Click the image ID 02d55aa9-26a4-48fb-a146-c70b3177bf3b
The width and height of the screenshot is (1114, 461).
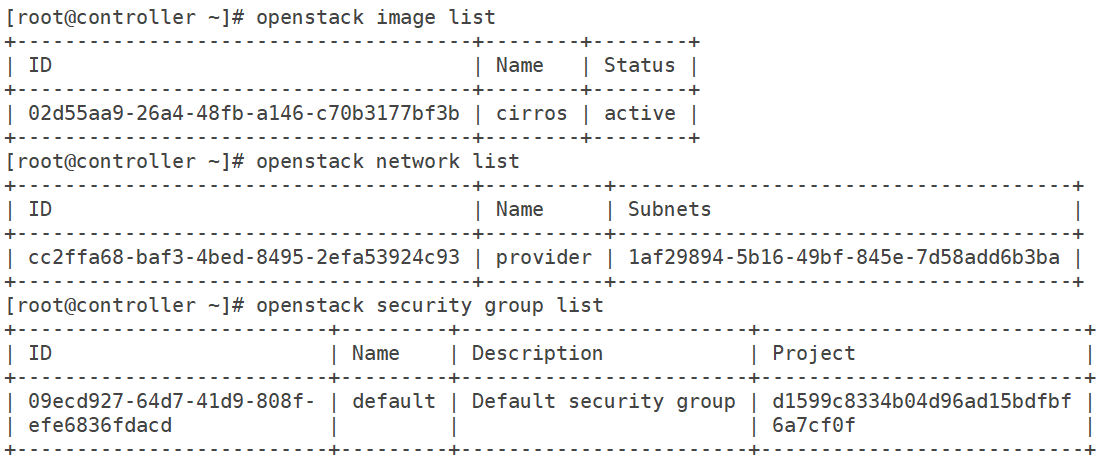tap(244, 114)
